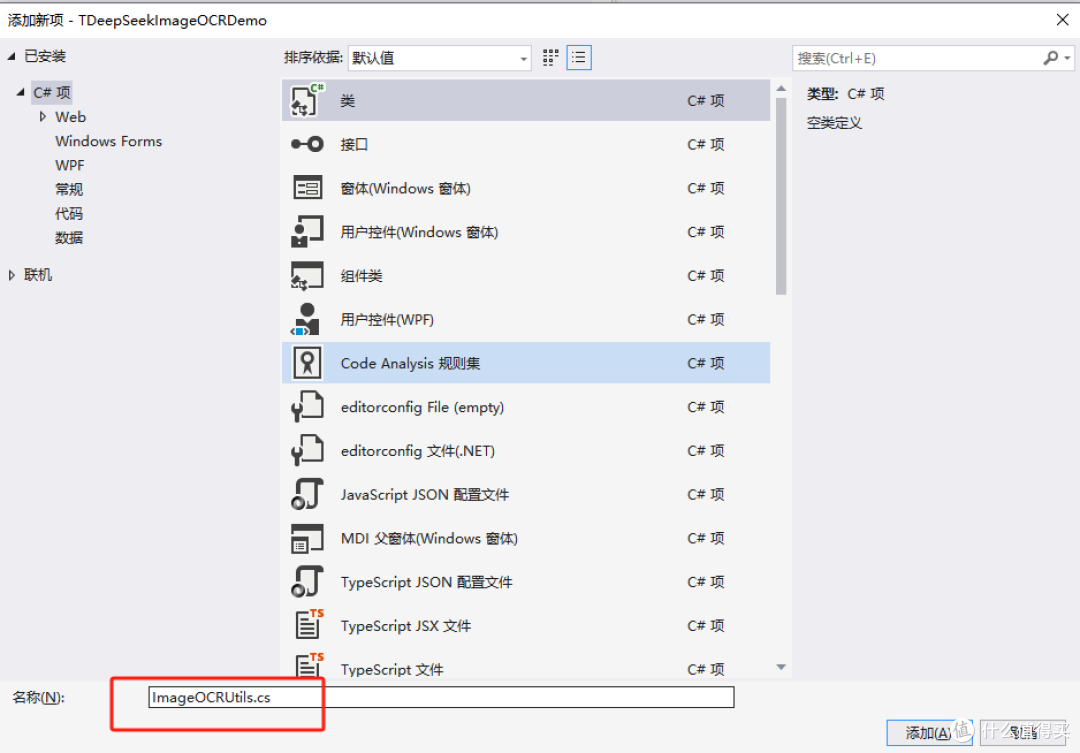Switch to small icons list view
The image size is (1080, 753).
(579, 58)
